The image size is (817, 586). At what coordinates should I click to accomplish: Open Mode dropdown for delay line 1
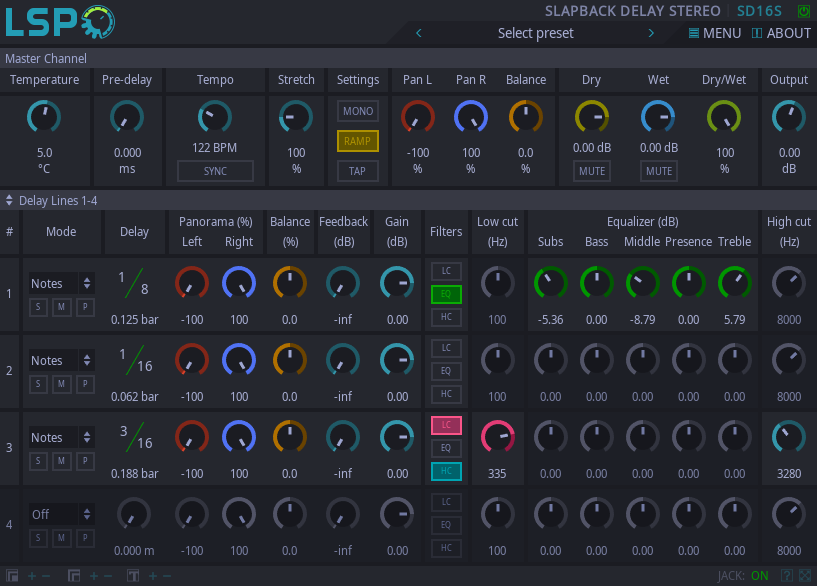pos(62,283)
